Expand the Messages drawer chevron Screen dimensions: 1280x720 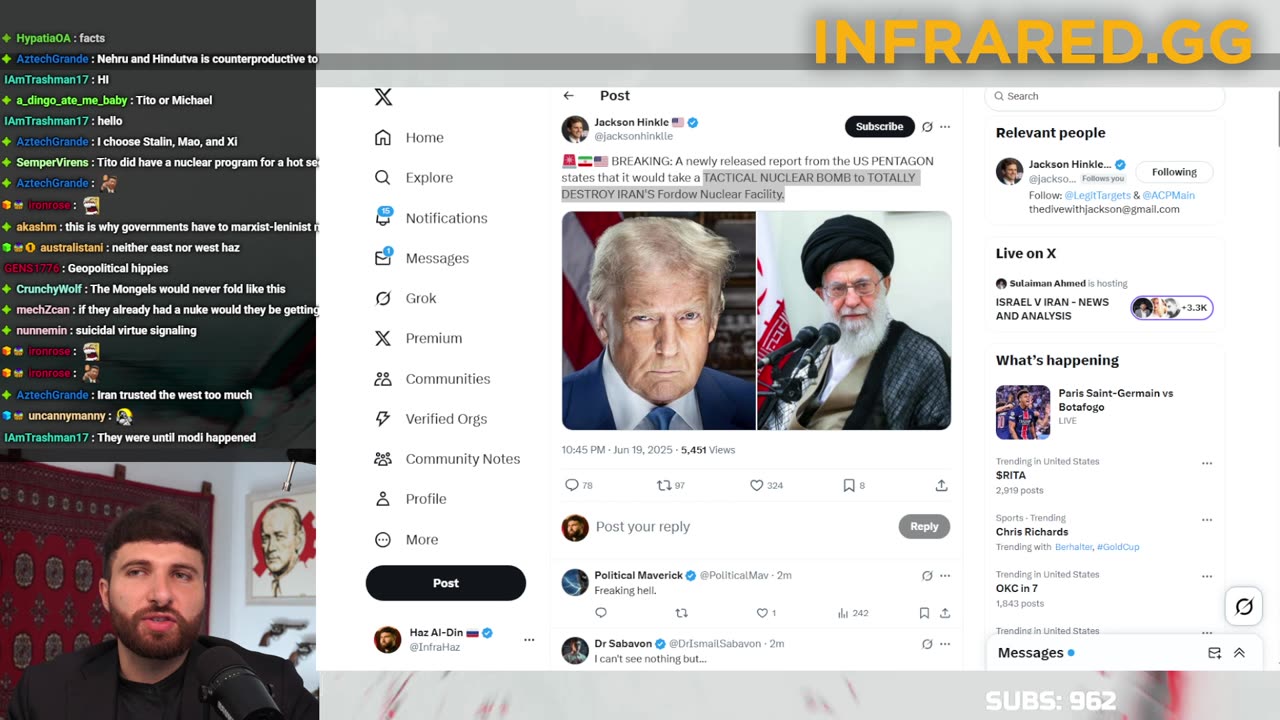click(x=1239, y=653)
